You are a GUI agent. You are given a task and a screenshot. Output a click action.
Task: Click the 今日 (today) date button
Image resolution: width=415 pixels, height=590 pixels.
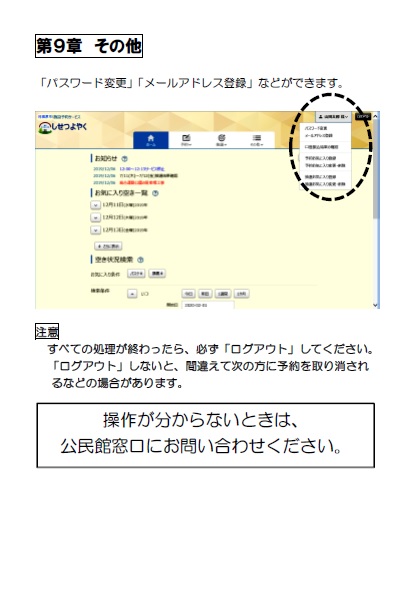point(188,293)
